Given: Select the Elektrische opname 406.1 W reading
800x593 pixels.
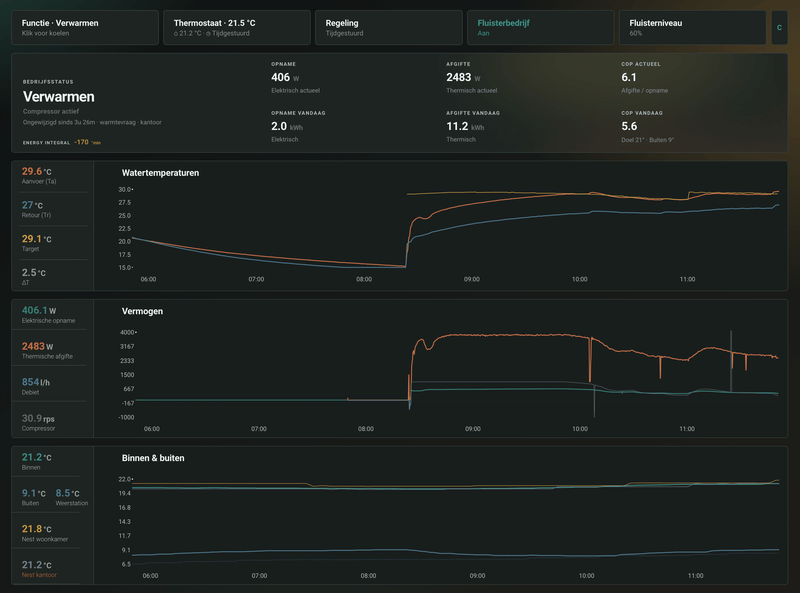Looking at the screenshot, I should 48,315.
